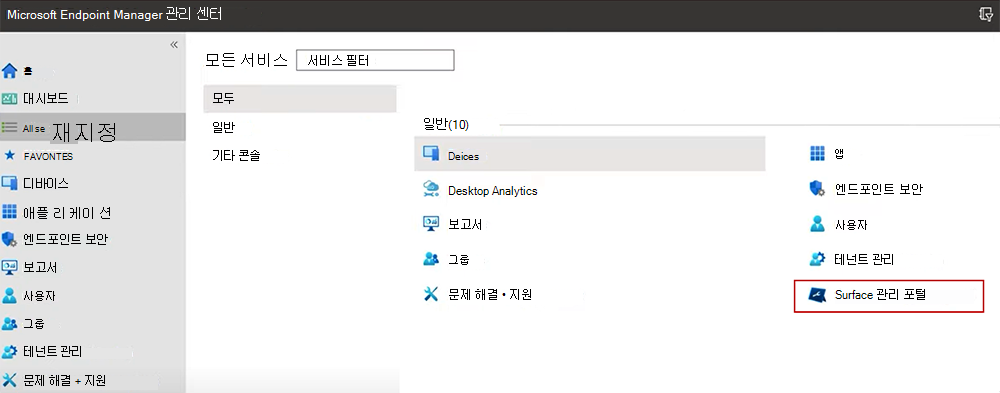Click the 애플 리 케이 션 sidebar label

click(x=67, y=212)
